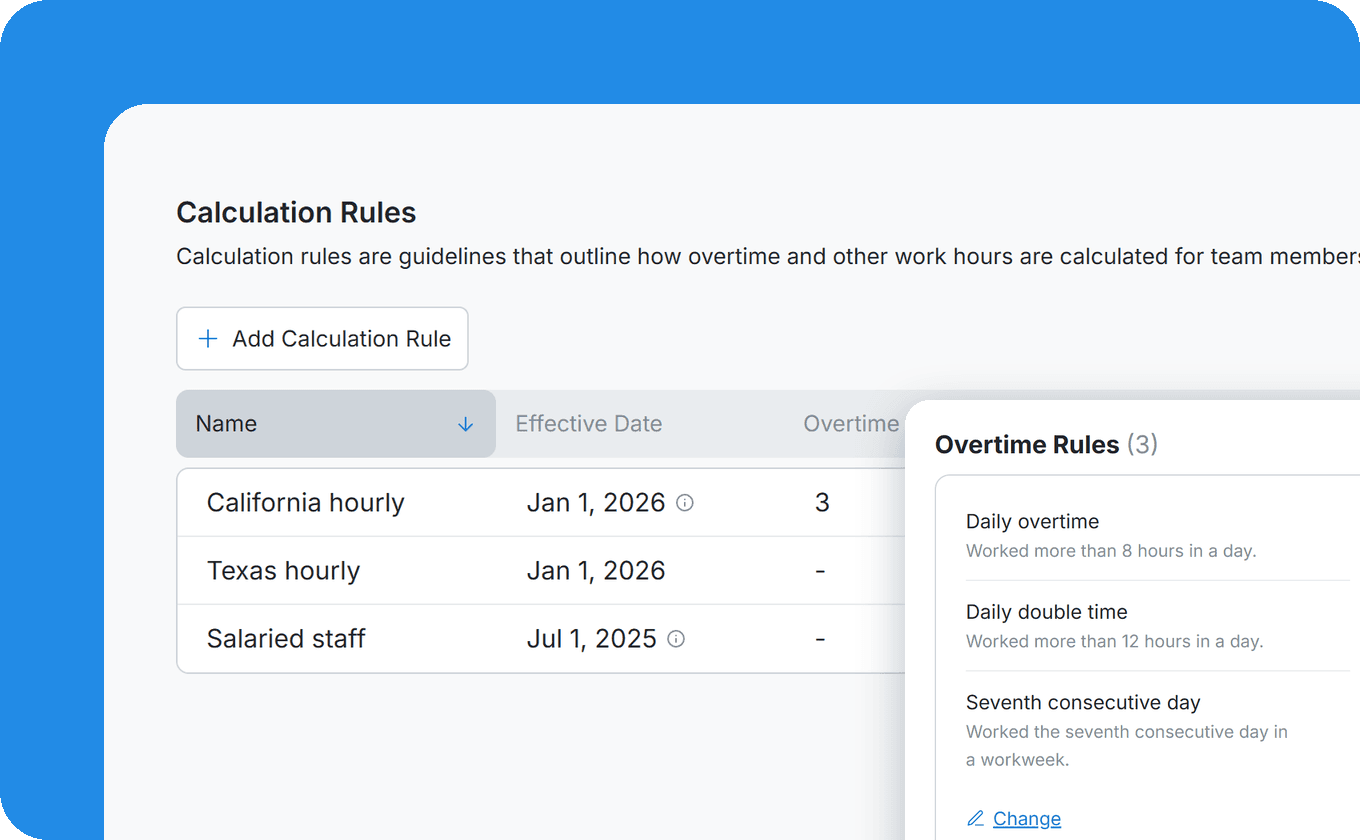Click the Overtime Rules panel heading
The height and width of the screenshot is (840, 1360).
(x=1046, y=445)
